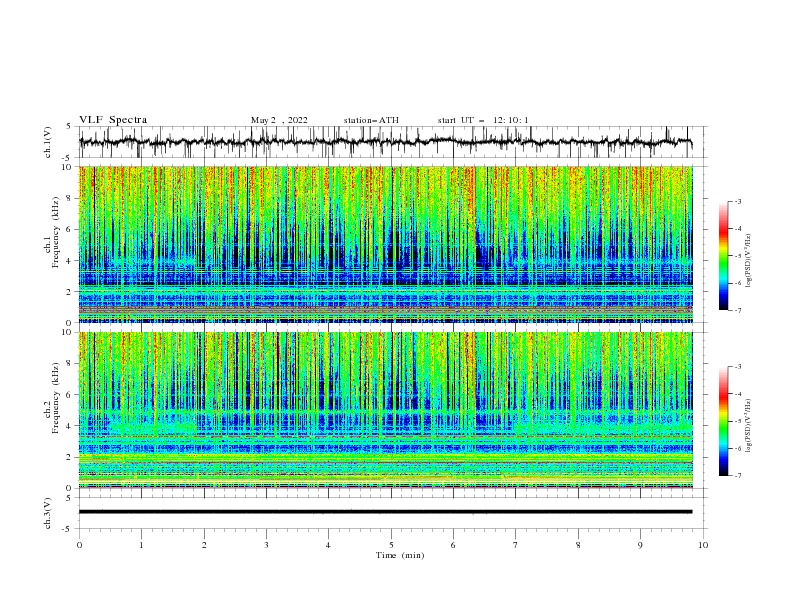The image size is (792, 612).
Task: Click the 'ch.1(V)' axis label at top
Action: 47,142
